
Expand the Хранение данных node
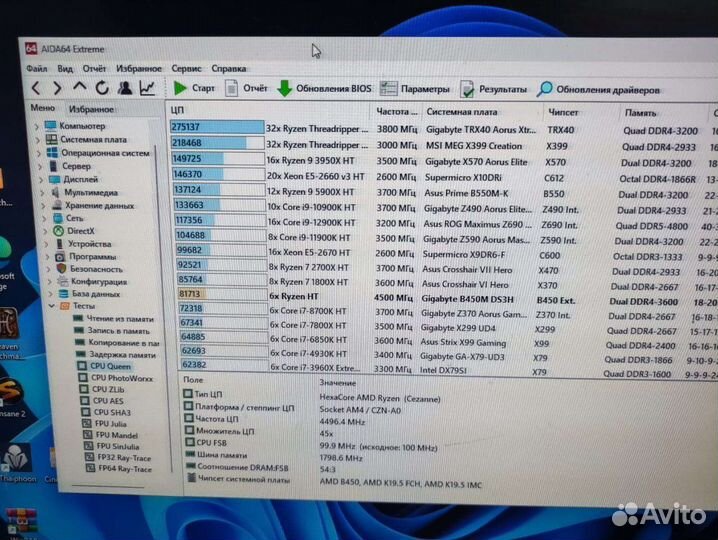[44, 206]
